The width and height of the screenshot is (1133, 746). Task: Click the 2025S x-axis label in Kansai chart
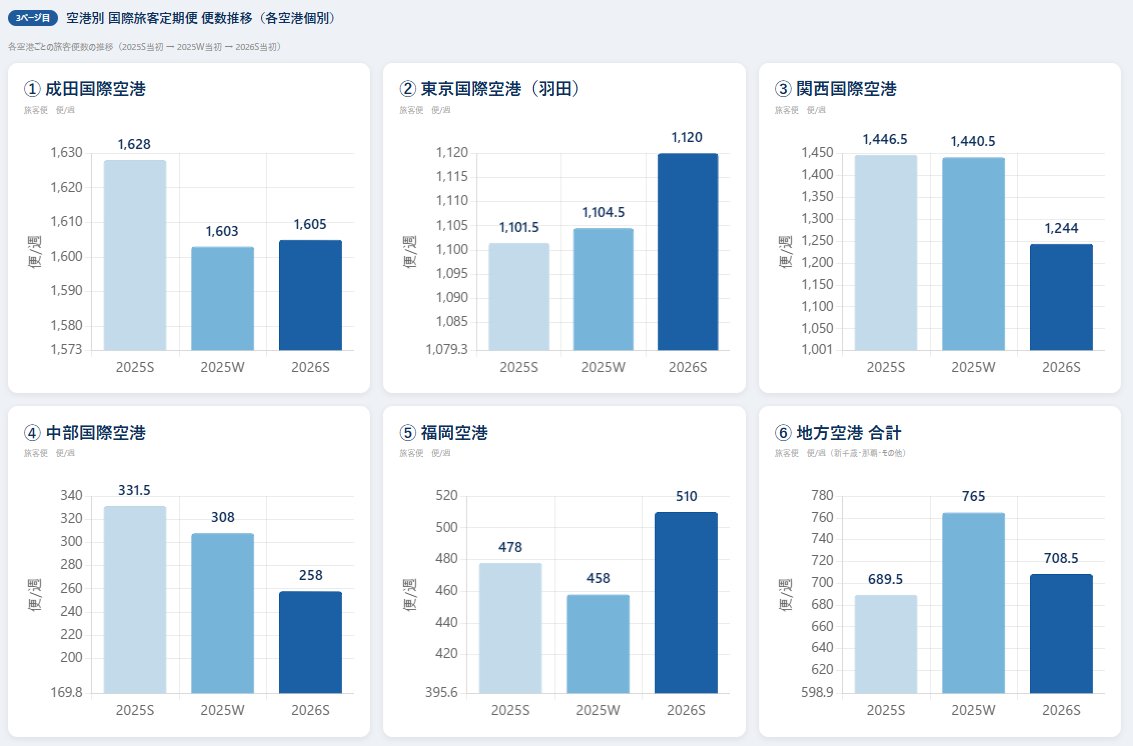point(886,367)
